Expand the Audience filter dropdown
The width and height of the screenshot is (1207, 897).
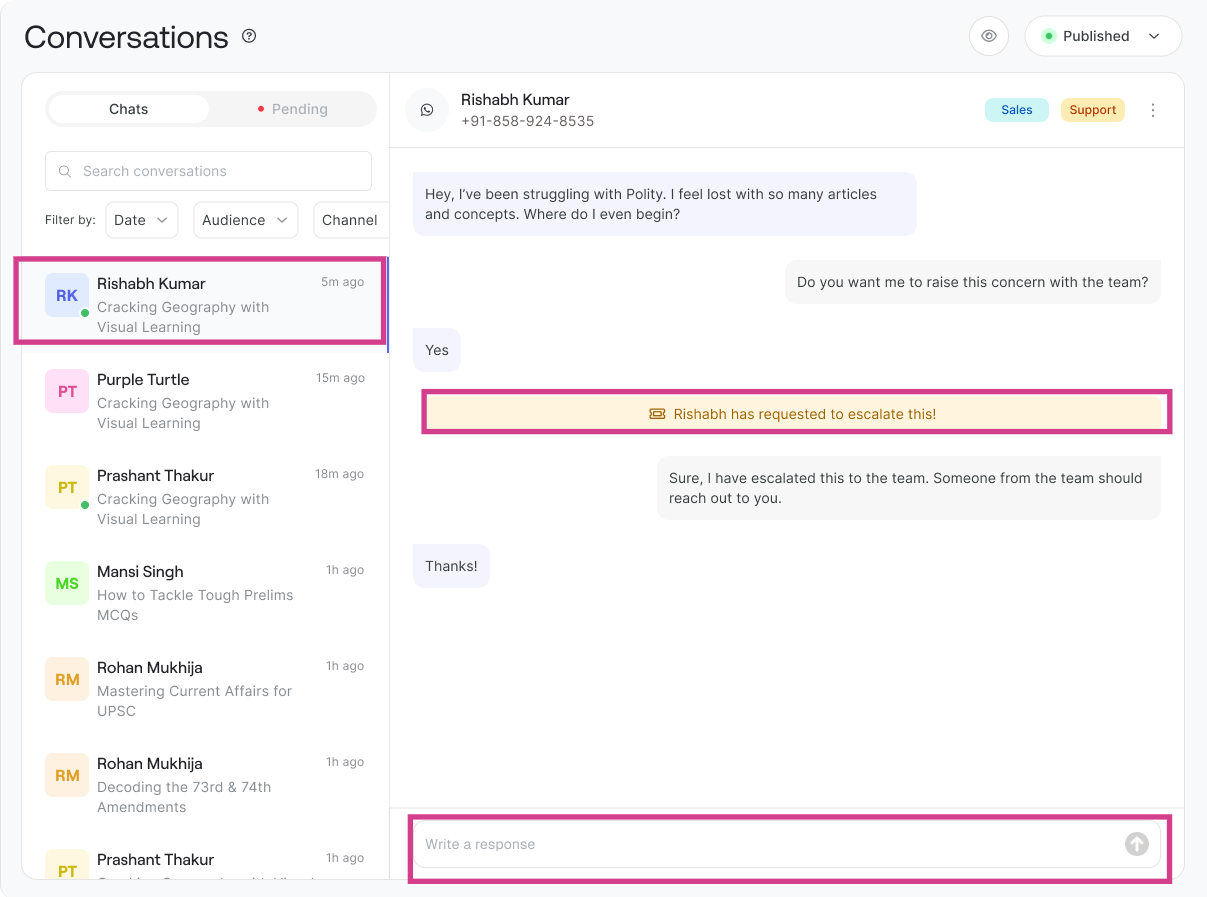245,220
